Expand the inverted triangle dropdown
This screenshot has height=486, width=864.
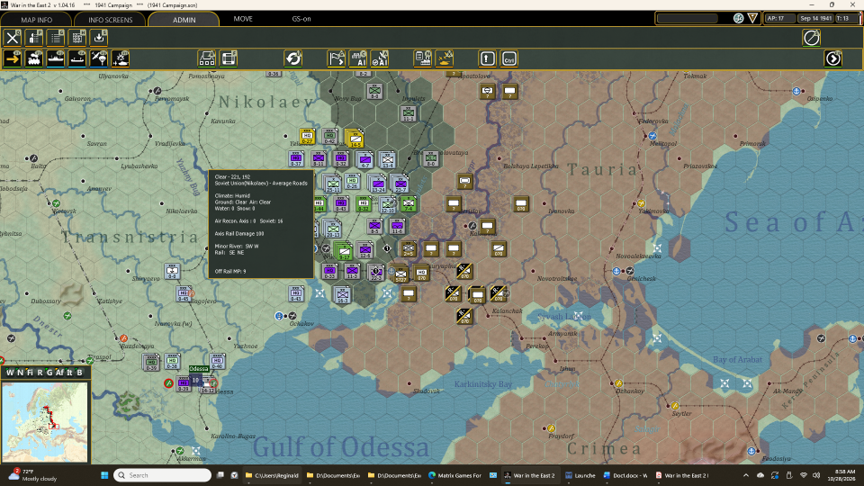pos(753,18)
